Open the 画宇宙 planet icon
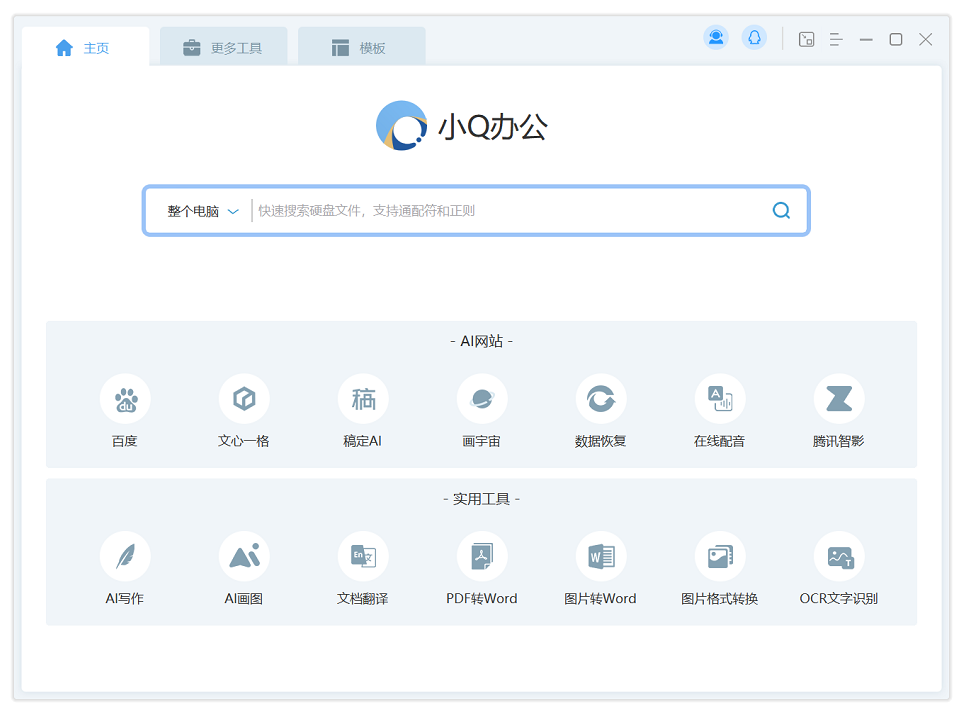The image size is (963, 711). (x=482, y=399)
